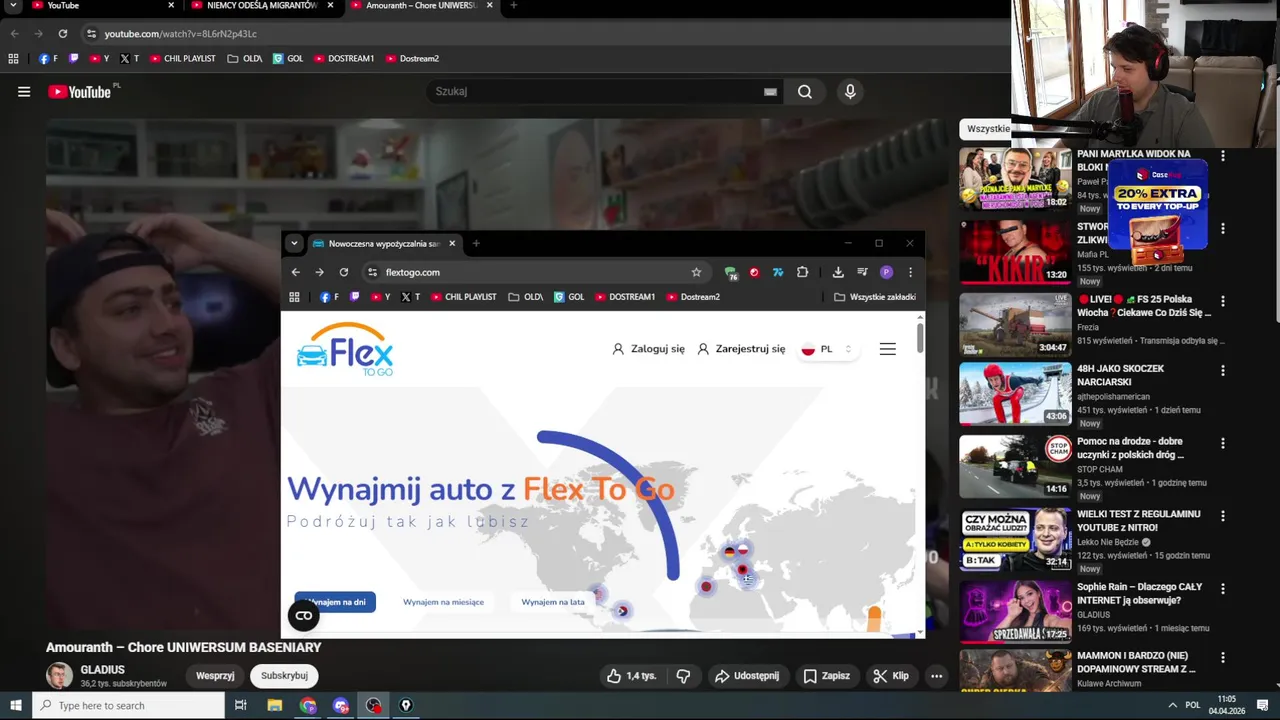1280x720 pixels.
Task: Click the round link overlay button on video
Action: (x=304, y=616)
